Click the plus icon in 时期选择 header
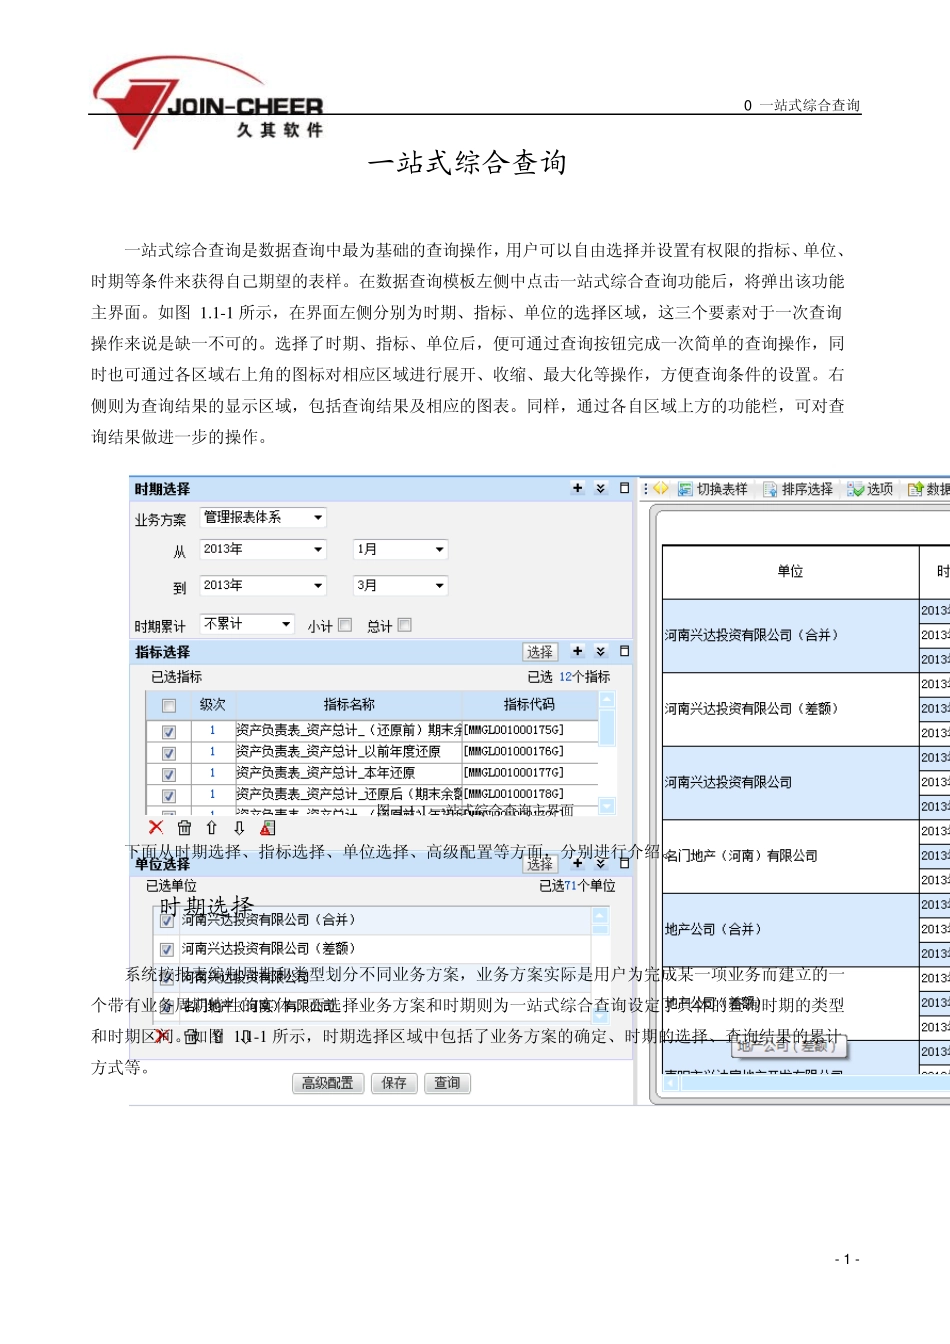This screenshot has width=950, height=1344. (577, 488)
